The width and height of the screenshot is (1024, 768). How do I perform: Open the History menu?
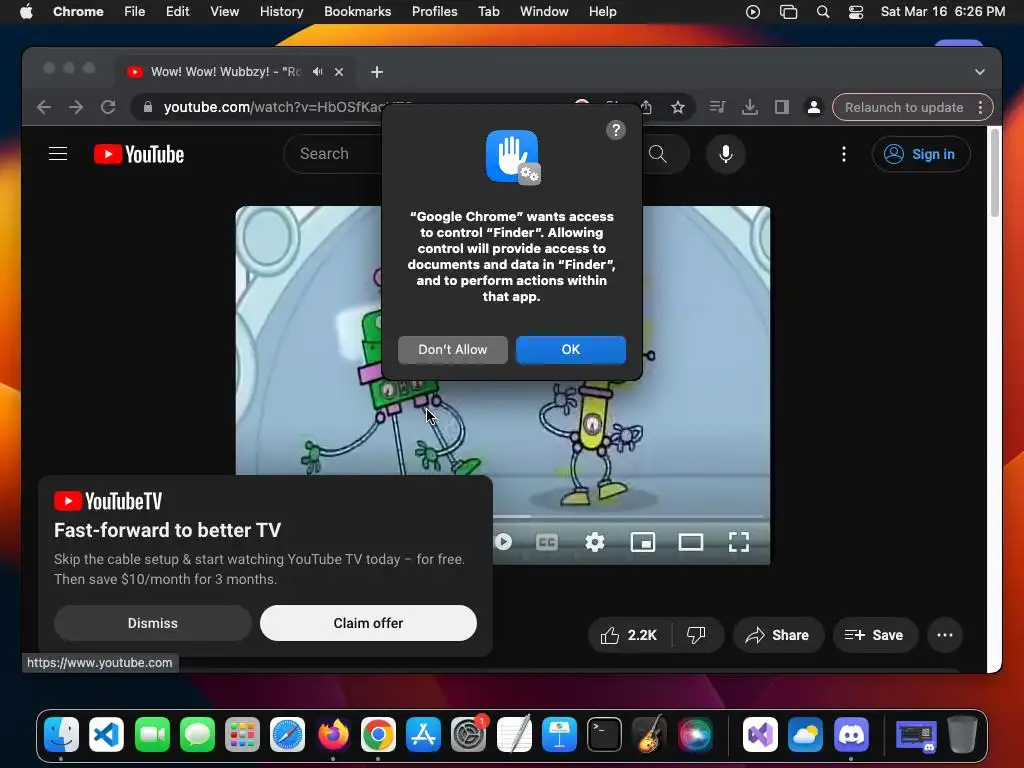coord(281,12)
